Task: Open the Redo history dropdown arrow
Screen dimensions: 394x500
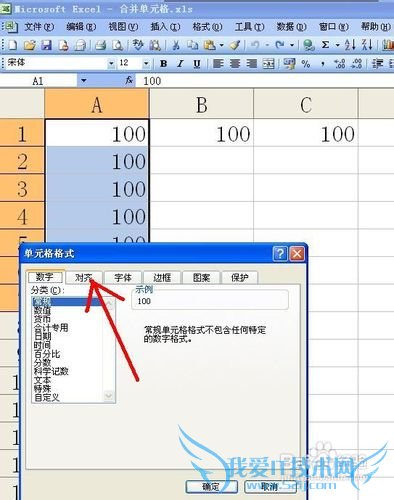Action: point(292,45)
